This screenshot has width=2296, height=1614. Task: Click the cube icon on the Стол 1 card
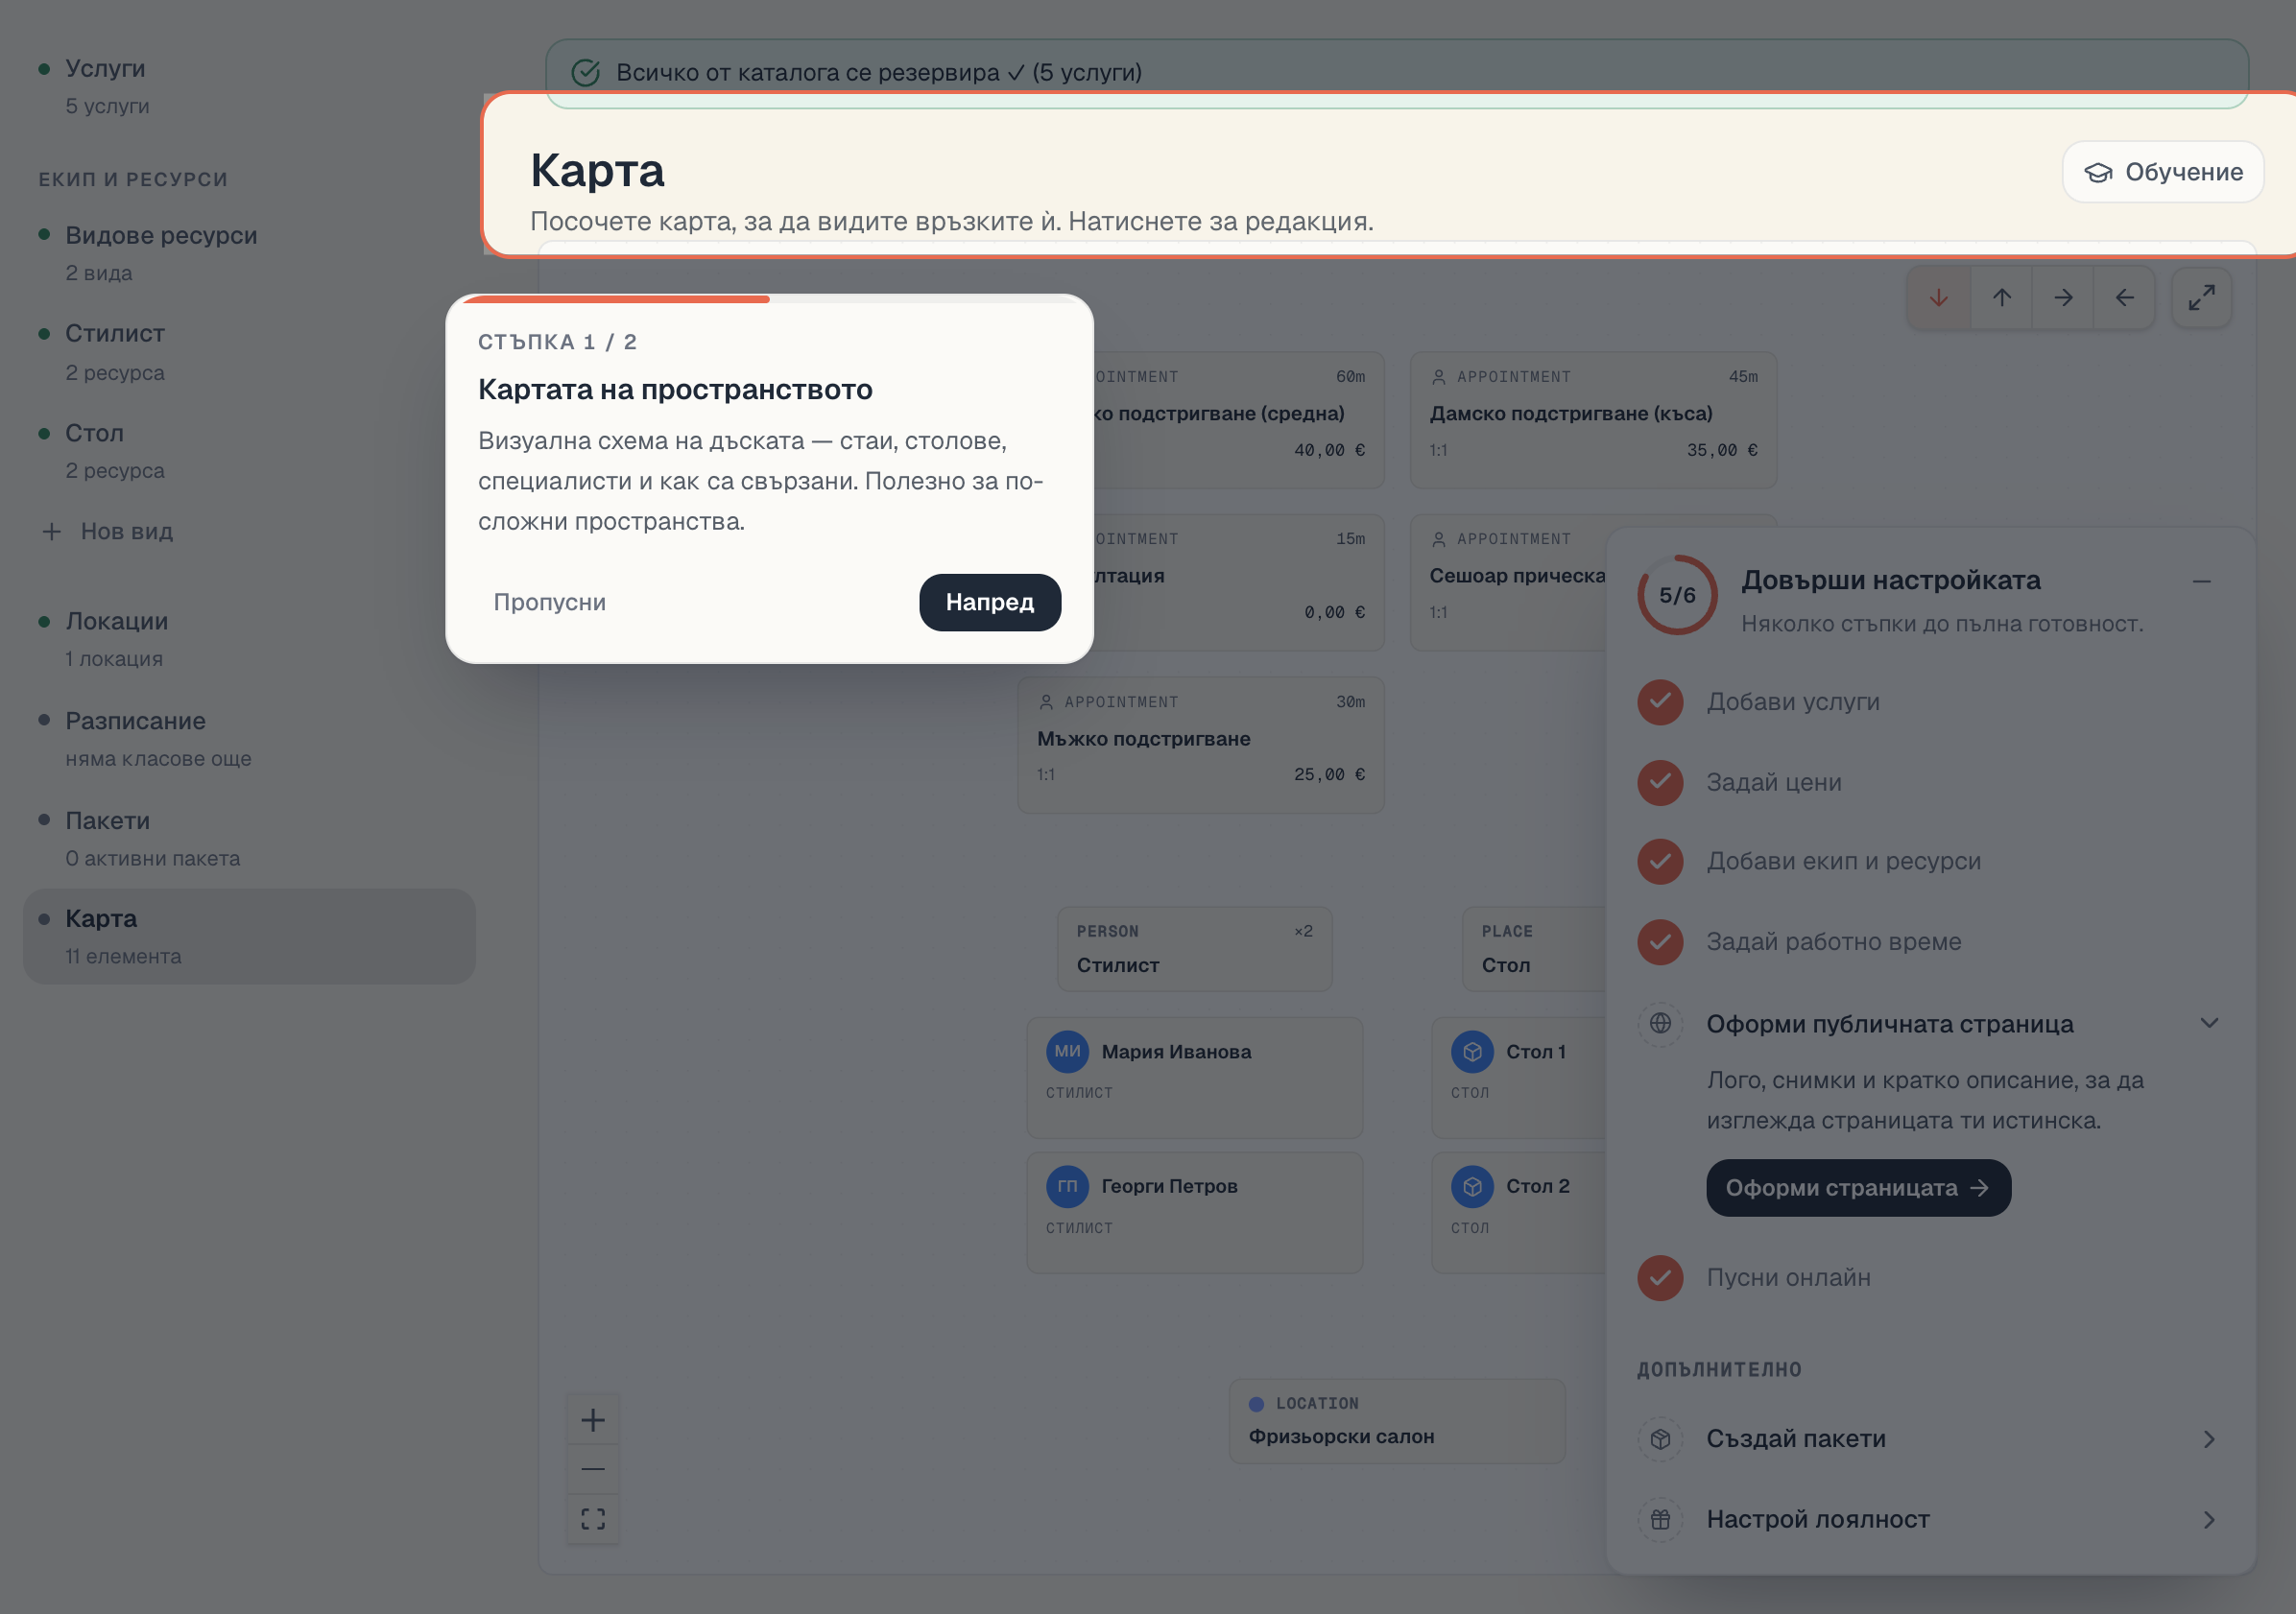[1472, 1052]
